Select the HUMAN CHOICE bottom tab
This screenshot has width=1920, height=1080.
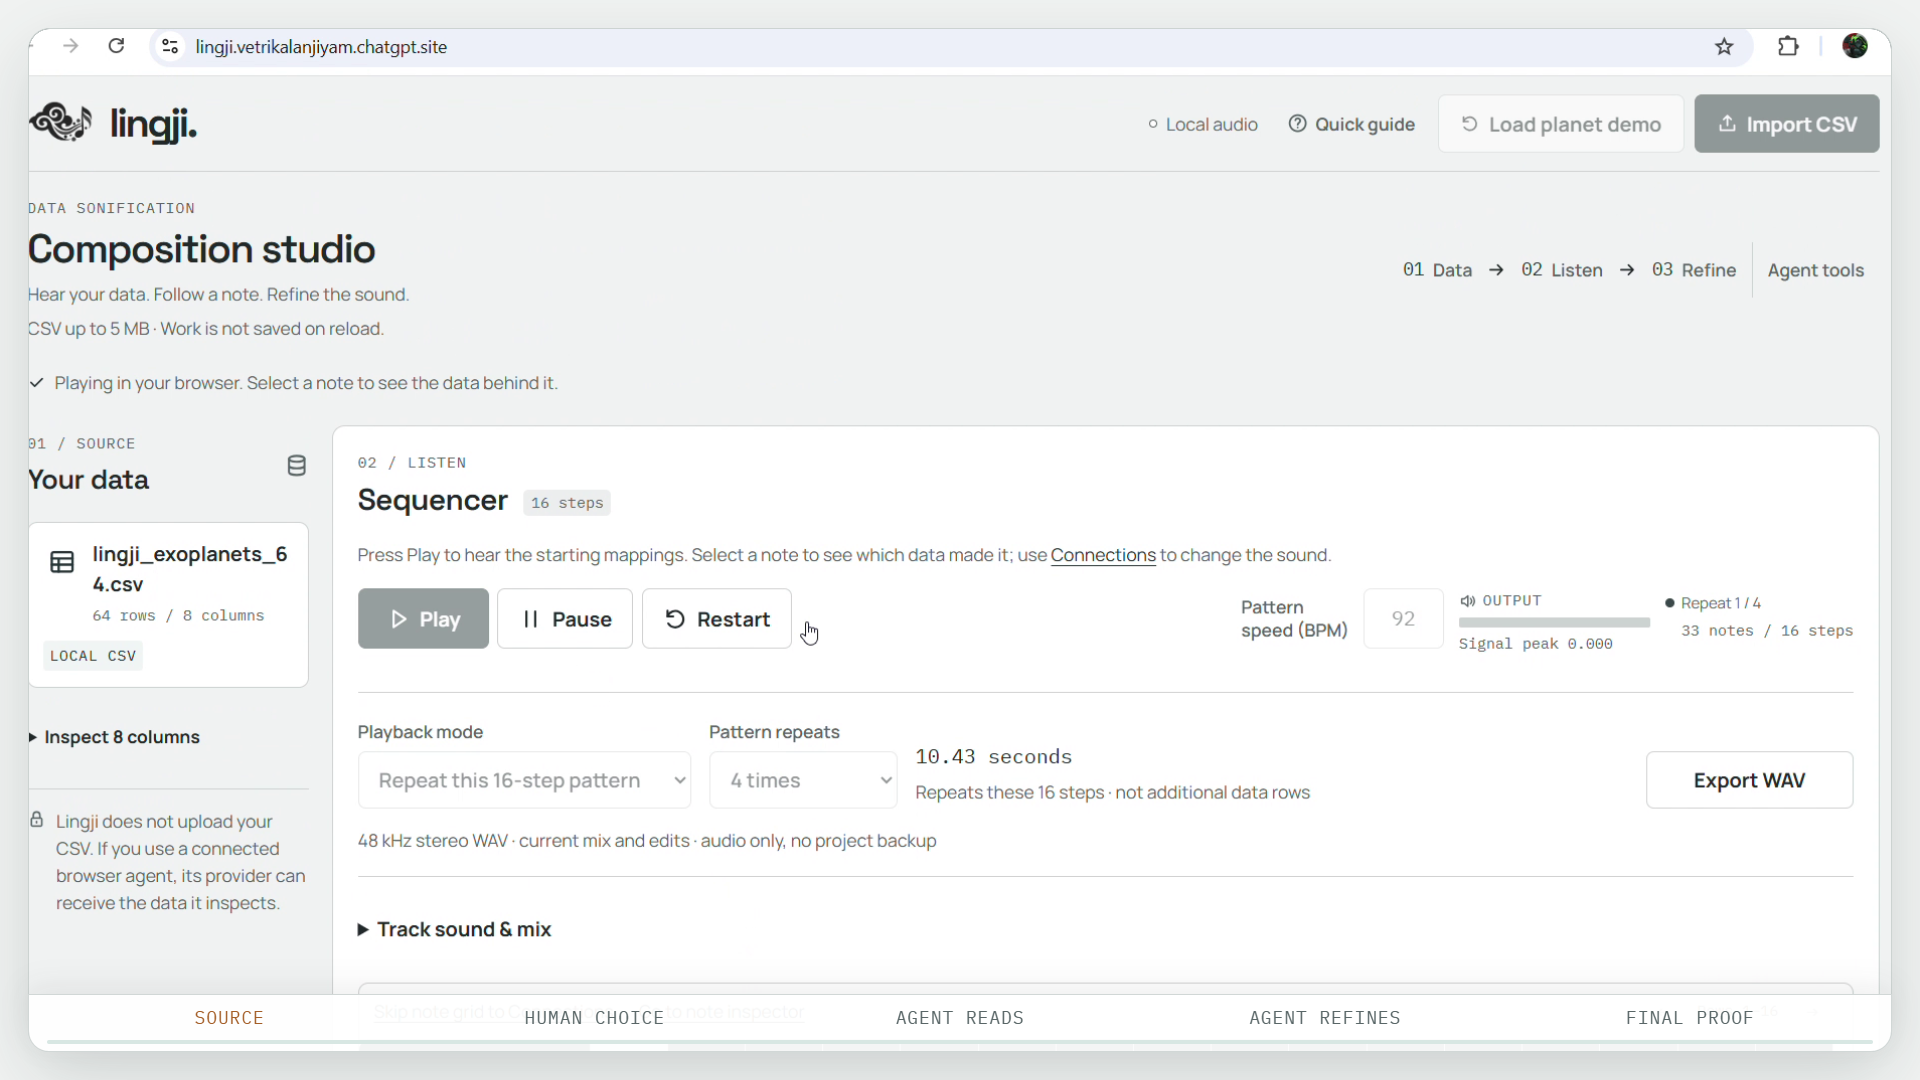(x=594, y=1018)
